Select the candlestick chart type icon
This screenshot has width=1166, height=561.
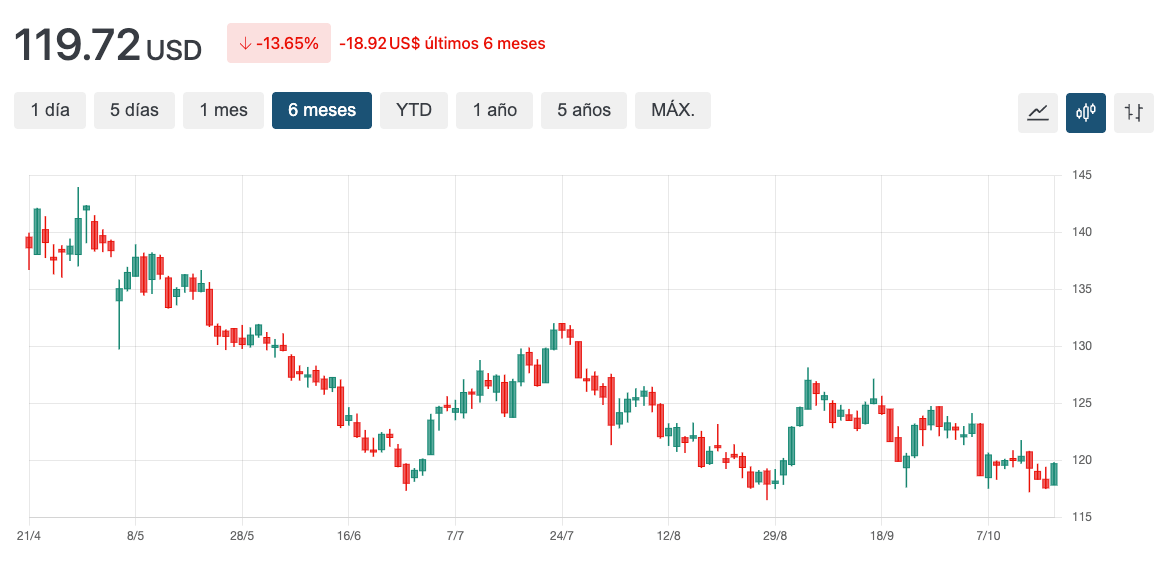pyautogui.click(x=1085, y=112)
